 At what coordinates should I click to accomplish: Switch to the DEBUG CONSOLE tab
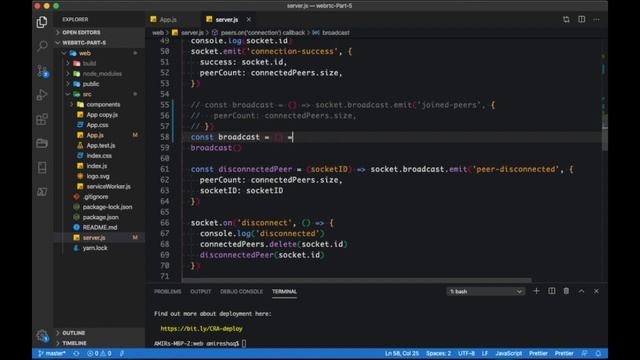click(241, 291)
